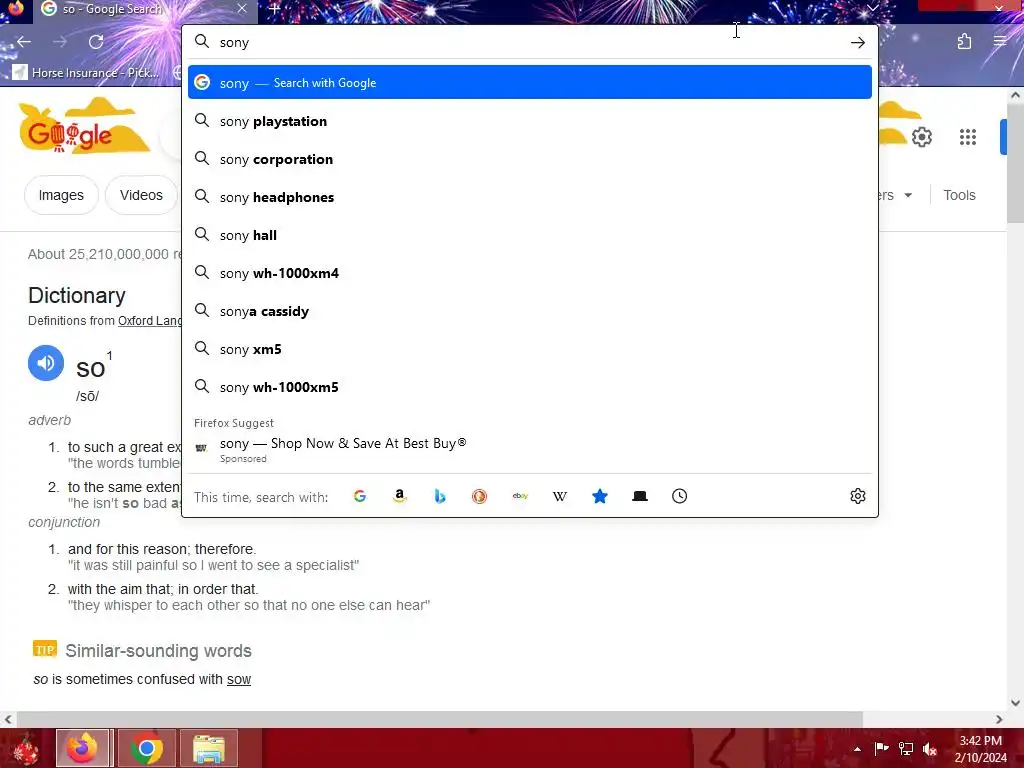The height and width of the screenshot is (768, 1024).
Task: Open File Explorer from the taskbar
Action: point(208,748)
